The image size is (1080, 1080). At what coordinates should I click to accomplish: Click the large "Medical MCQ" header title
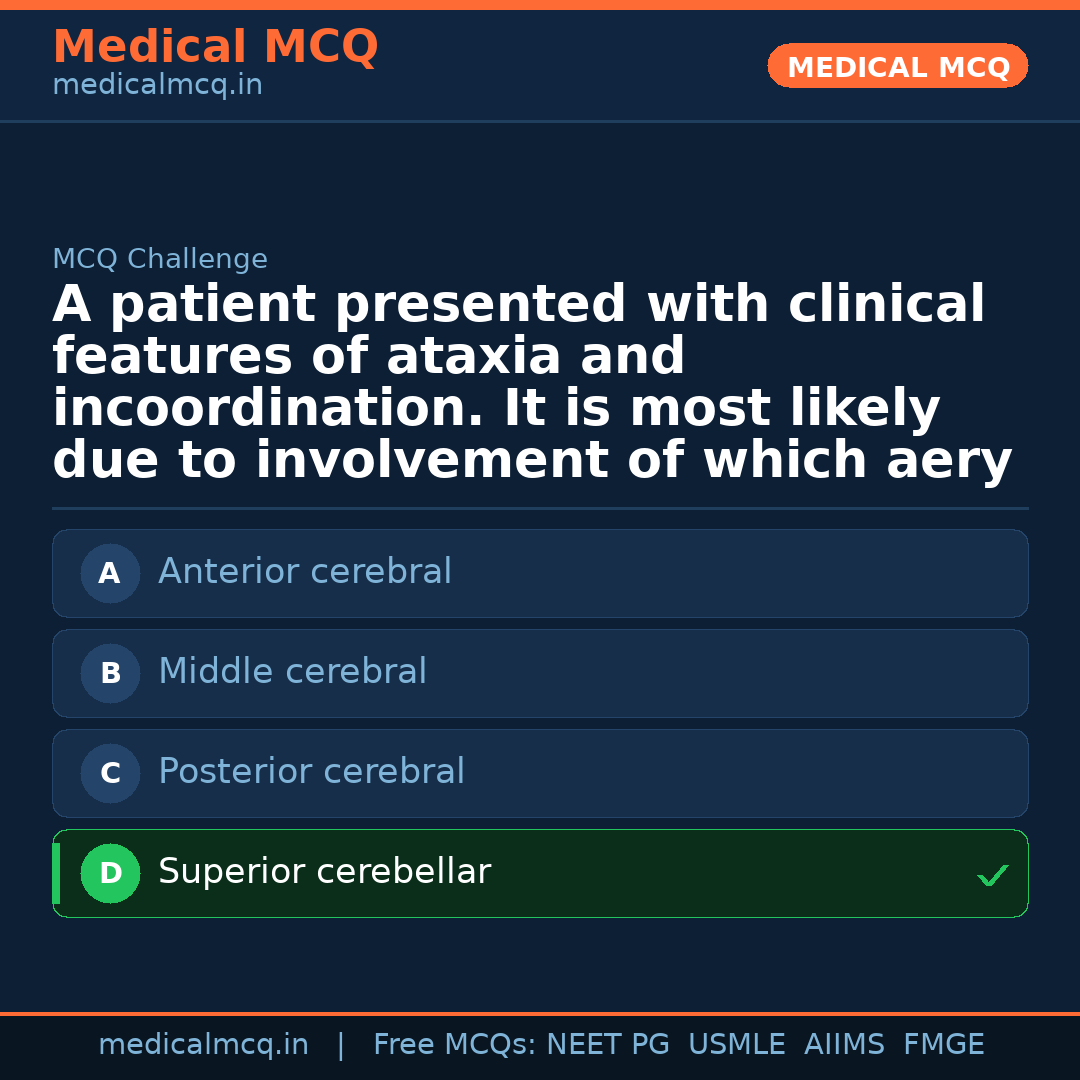215,47
